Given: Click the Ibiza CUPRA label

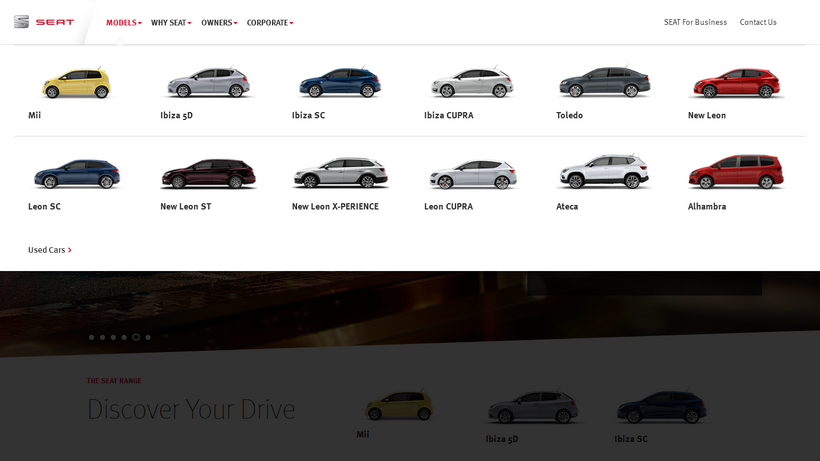Looking at the screenshot, I should 449,115.
